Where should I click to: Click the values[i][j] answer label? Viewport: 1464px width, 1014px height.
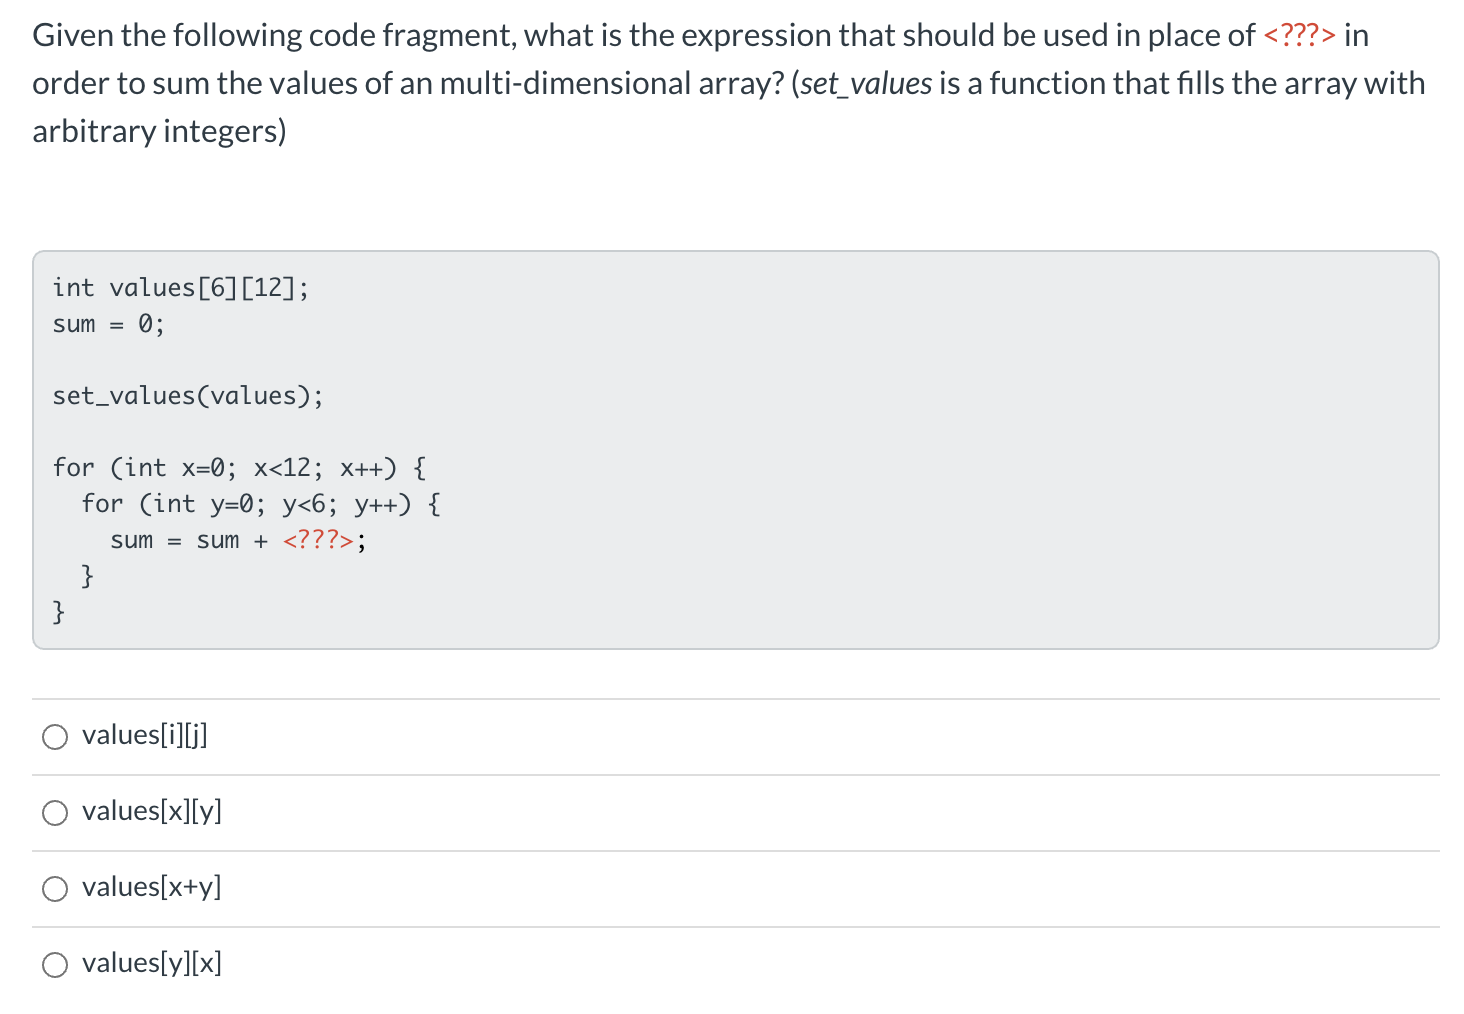[x=144, y=735]
